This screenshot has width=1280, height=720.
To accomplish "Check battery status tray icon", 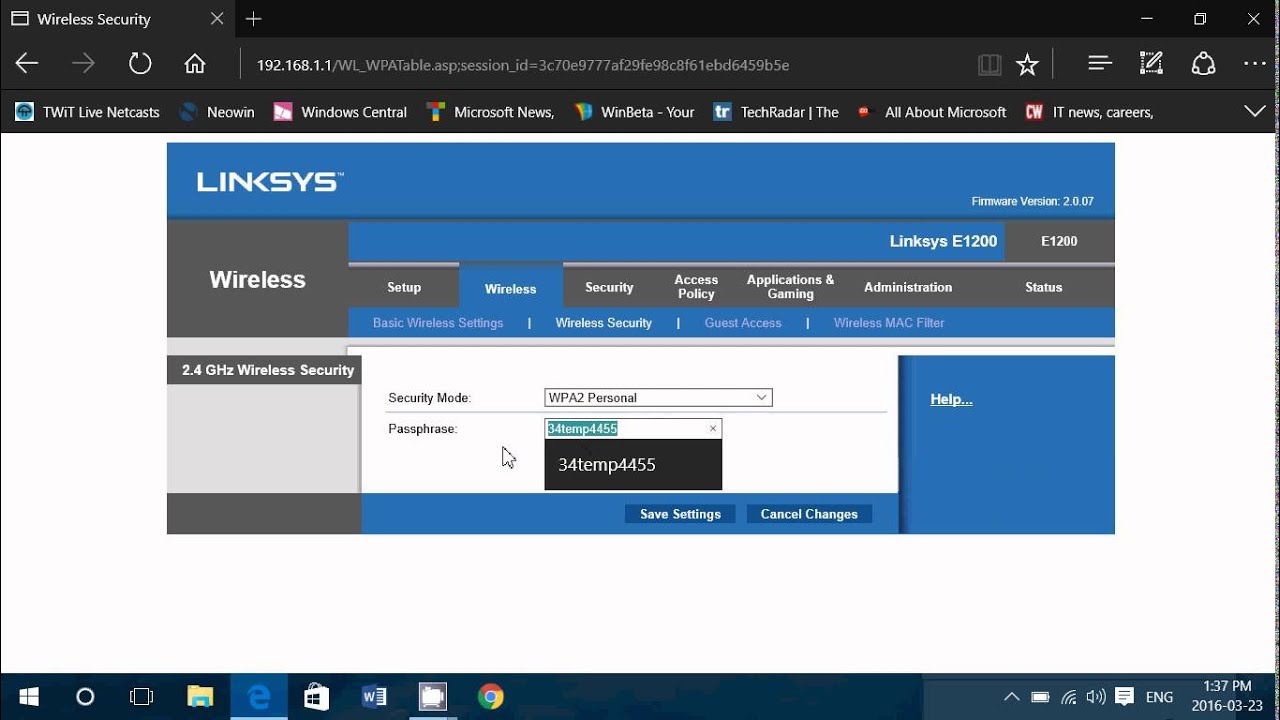I will click(1040, 697).
